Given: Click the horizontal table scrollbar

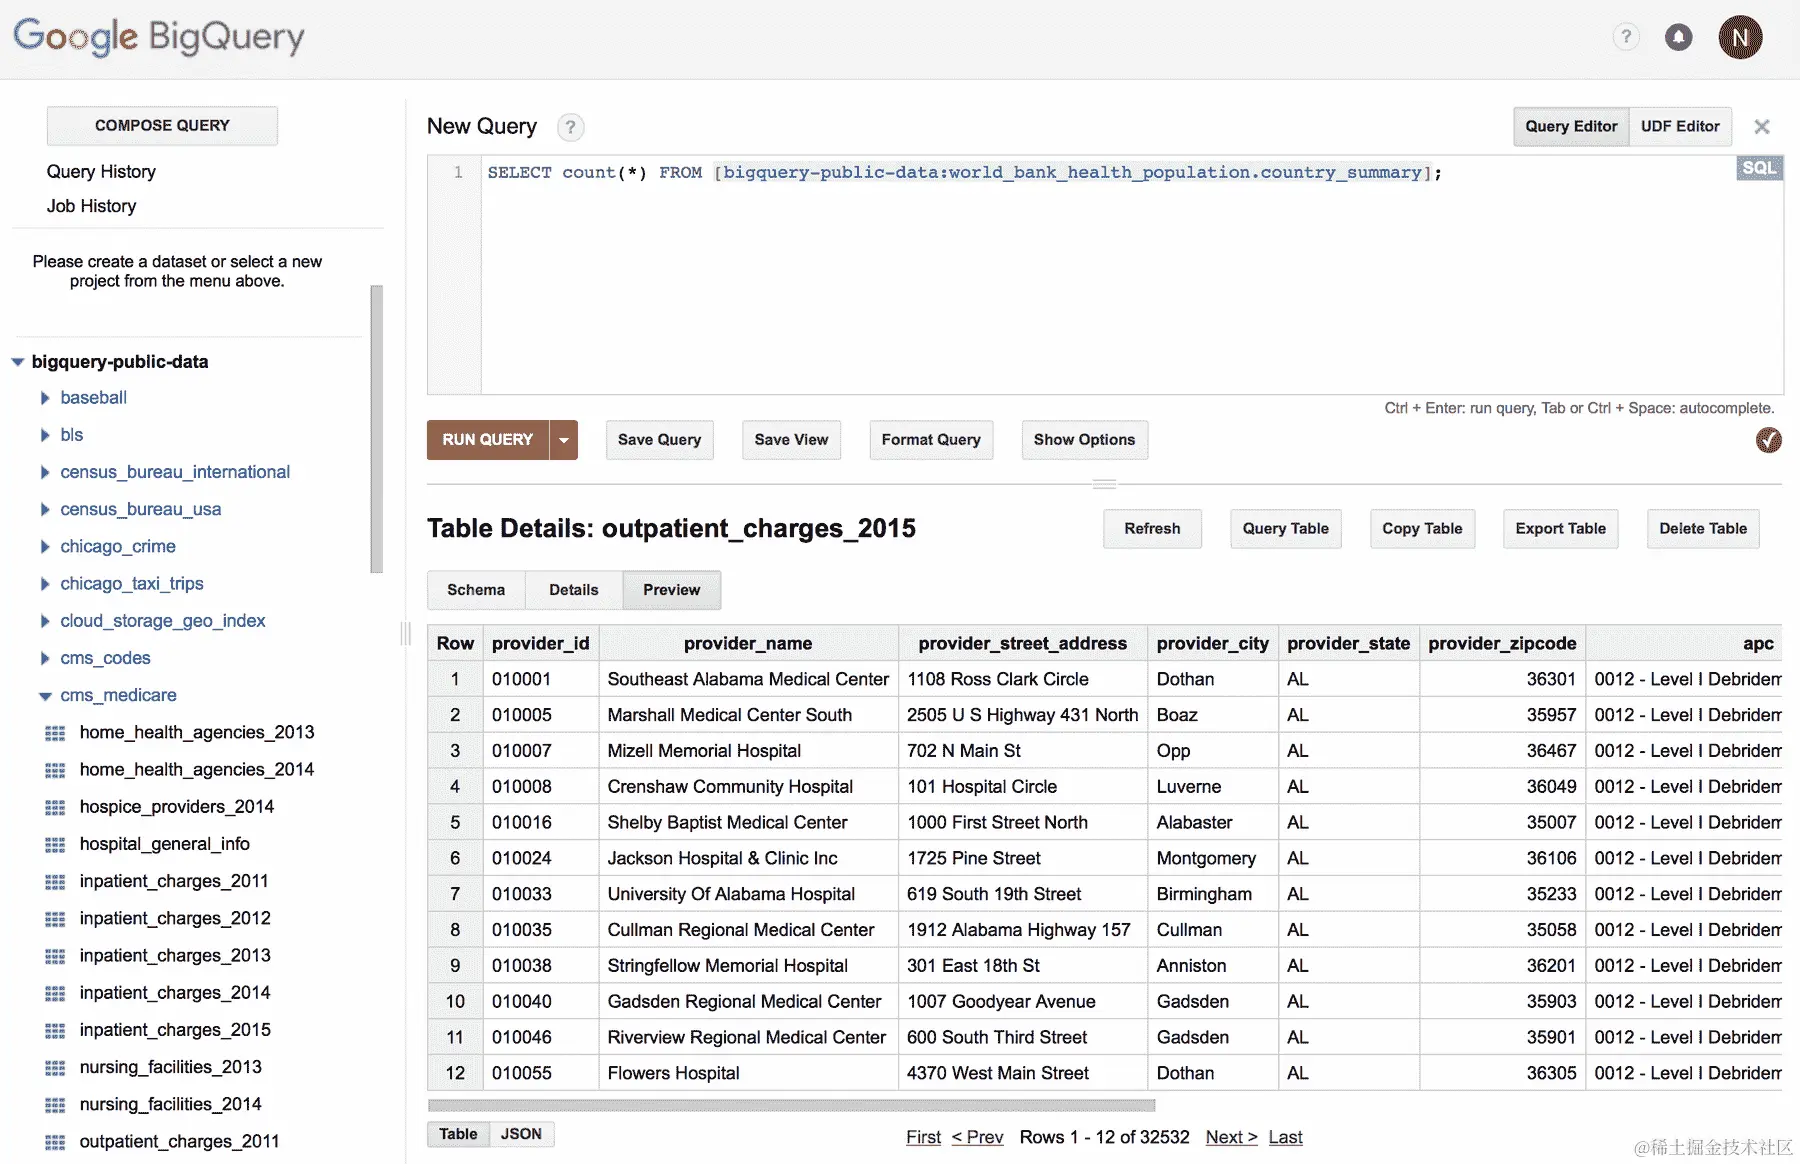Looking at the screenshot, I should coord(791,1105).
